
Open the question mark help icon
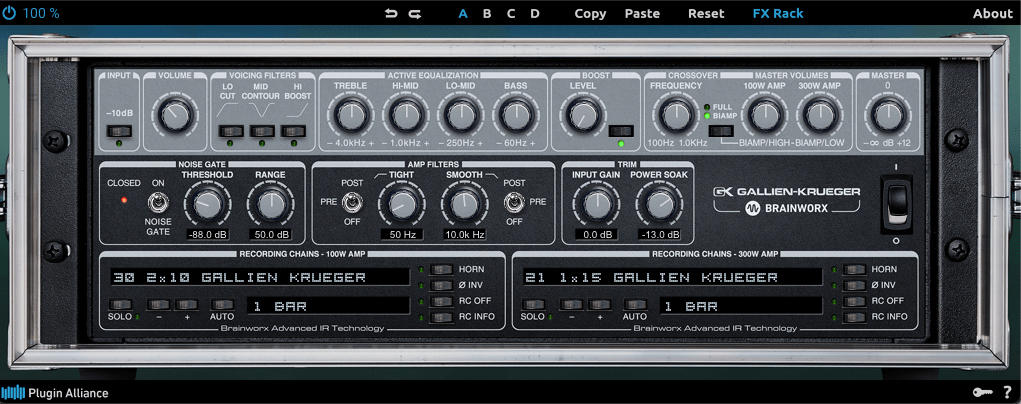tap(1007, 392)
